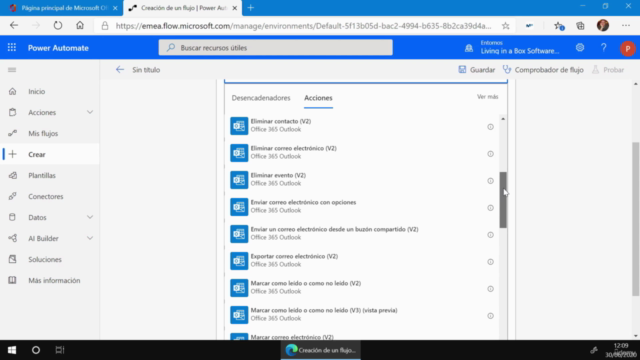Image resolution: width=640 pixels, height=360 pixels.
Task: Click the Más información book icon
Action: [x=13, y=280]
